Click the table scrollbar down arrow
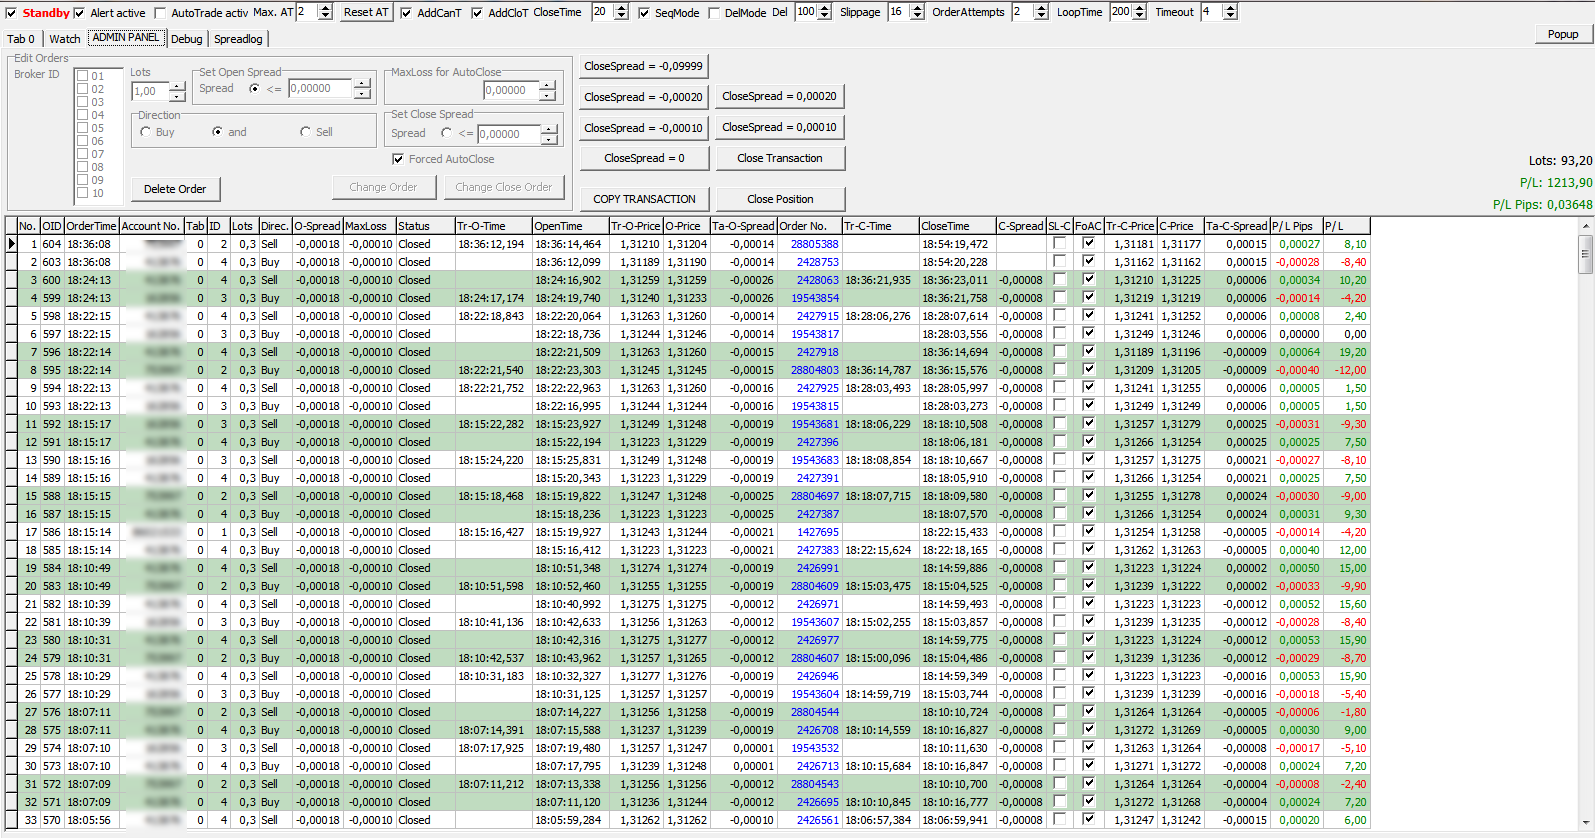The width and height of the screenshot is (1595, 838). (1586, 821)
